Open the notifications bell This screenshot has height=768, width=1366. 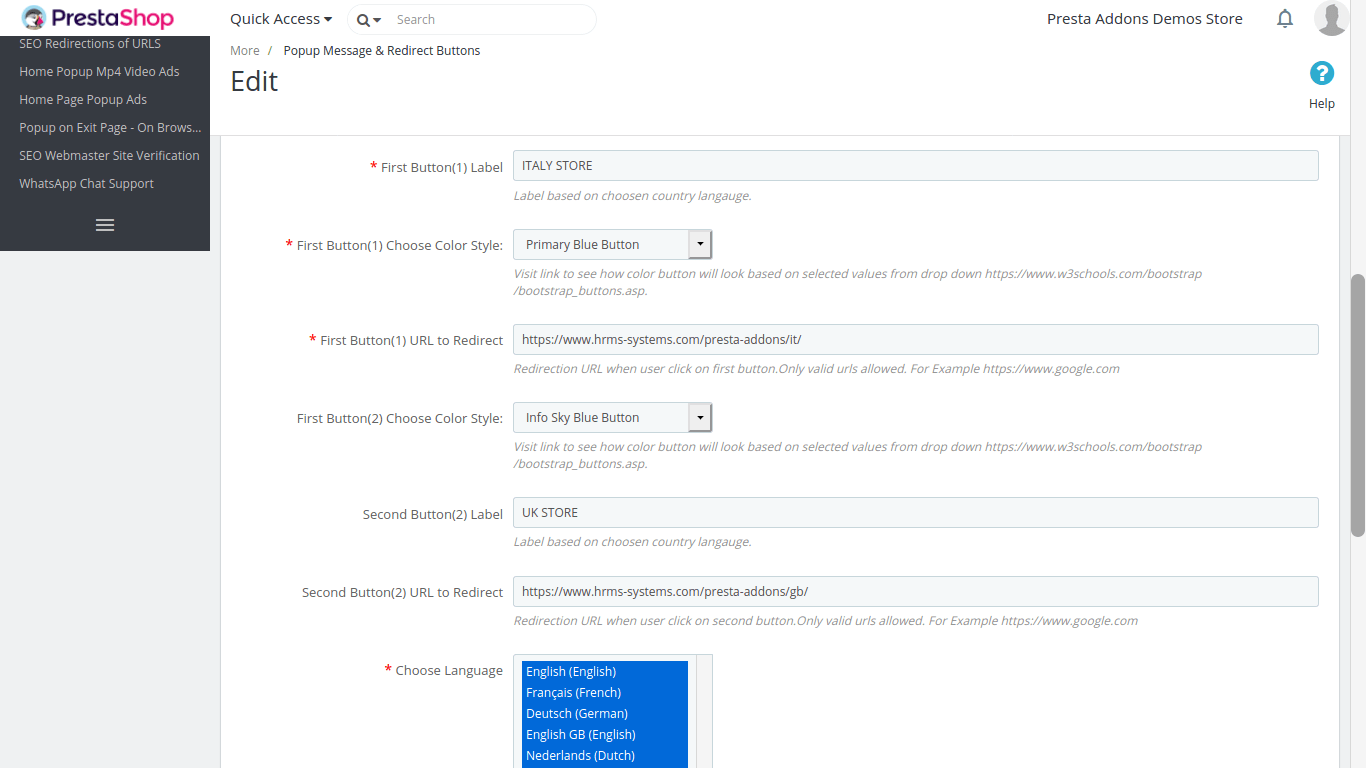pos(1285,19)
